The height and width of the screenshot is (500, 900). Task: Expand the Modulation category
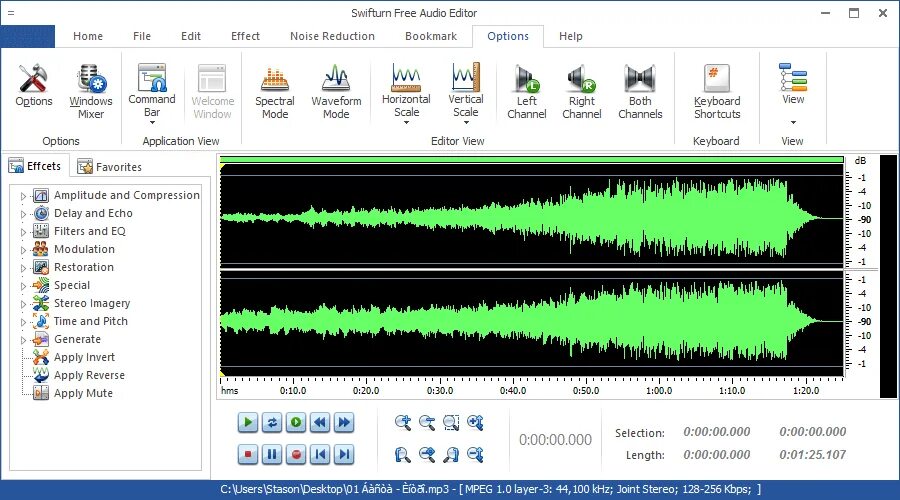coord(24,250)
